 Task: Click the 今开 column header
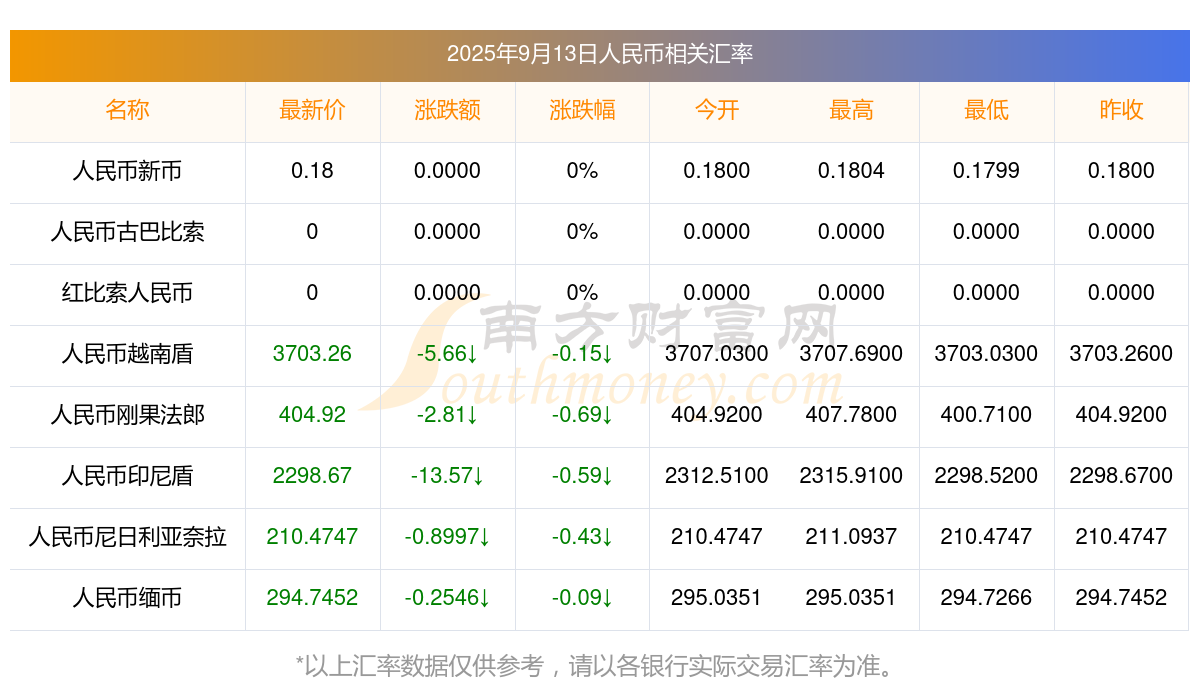point(717,111)
